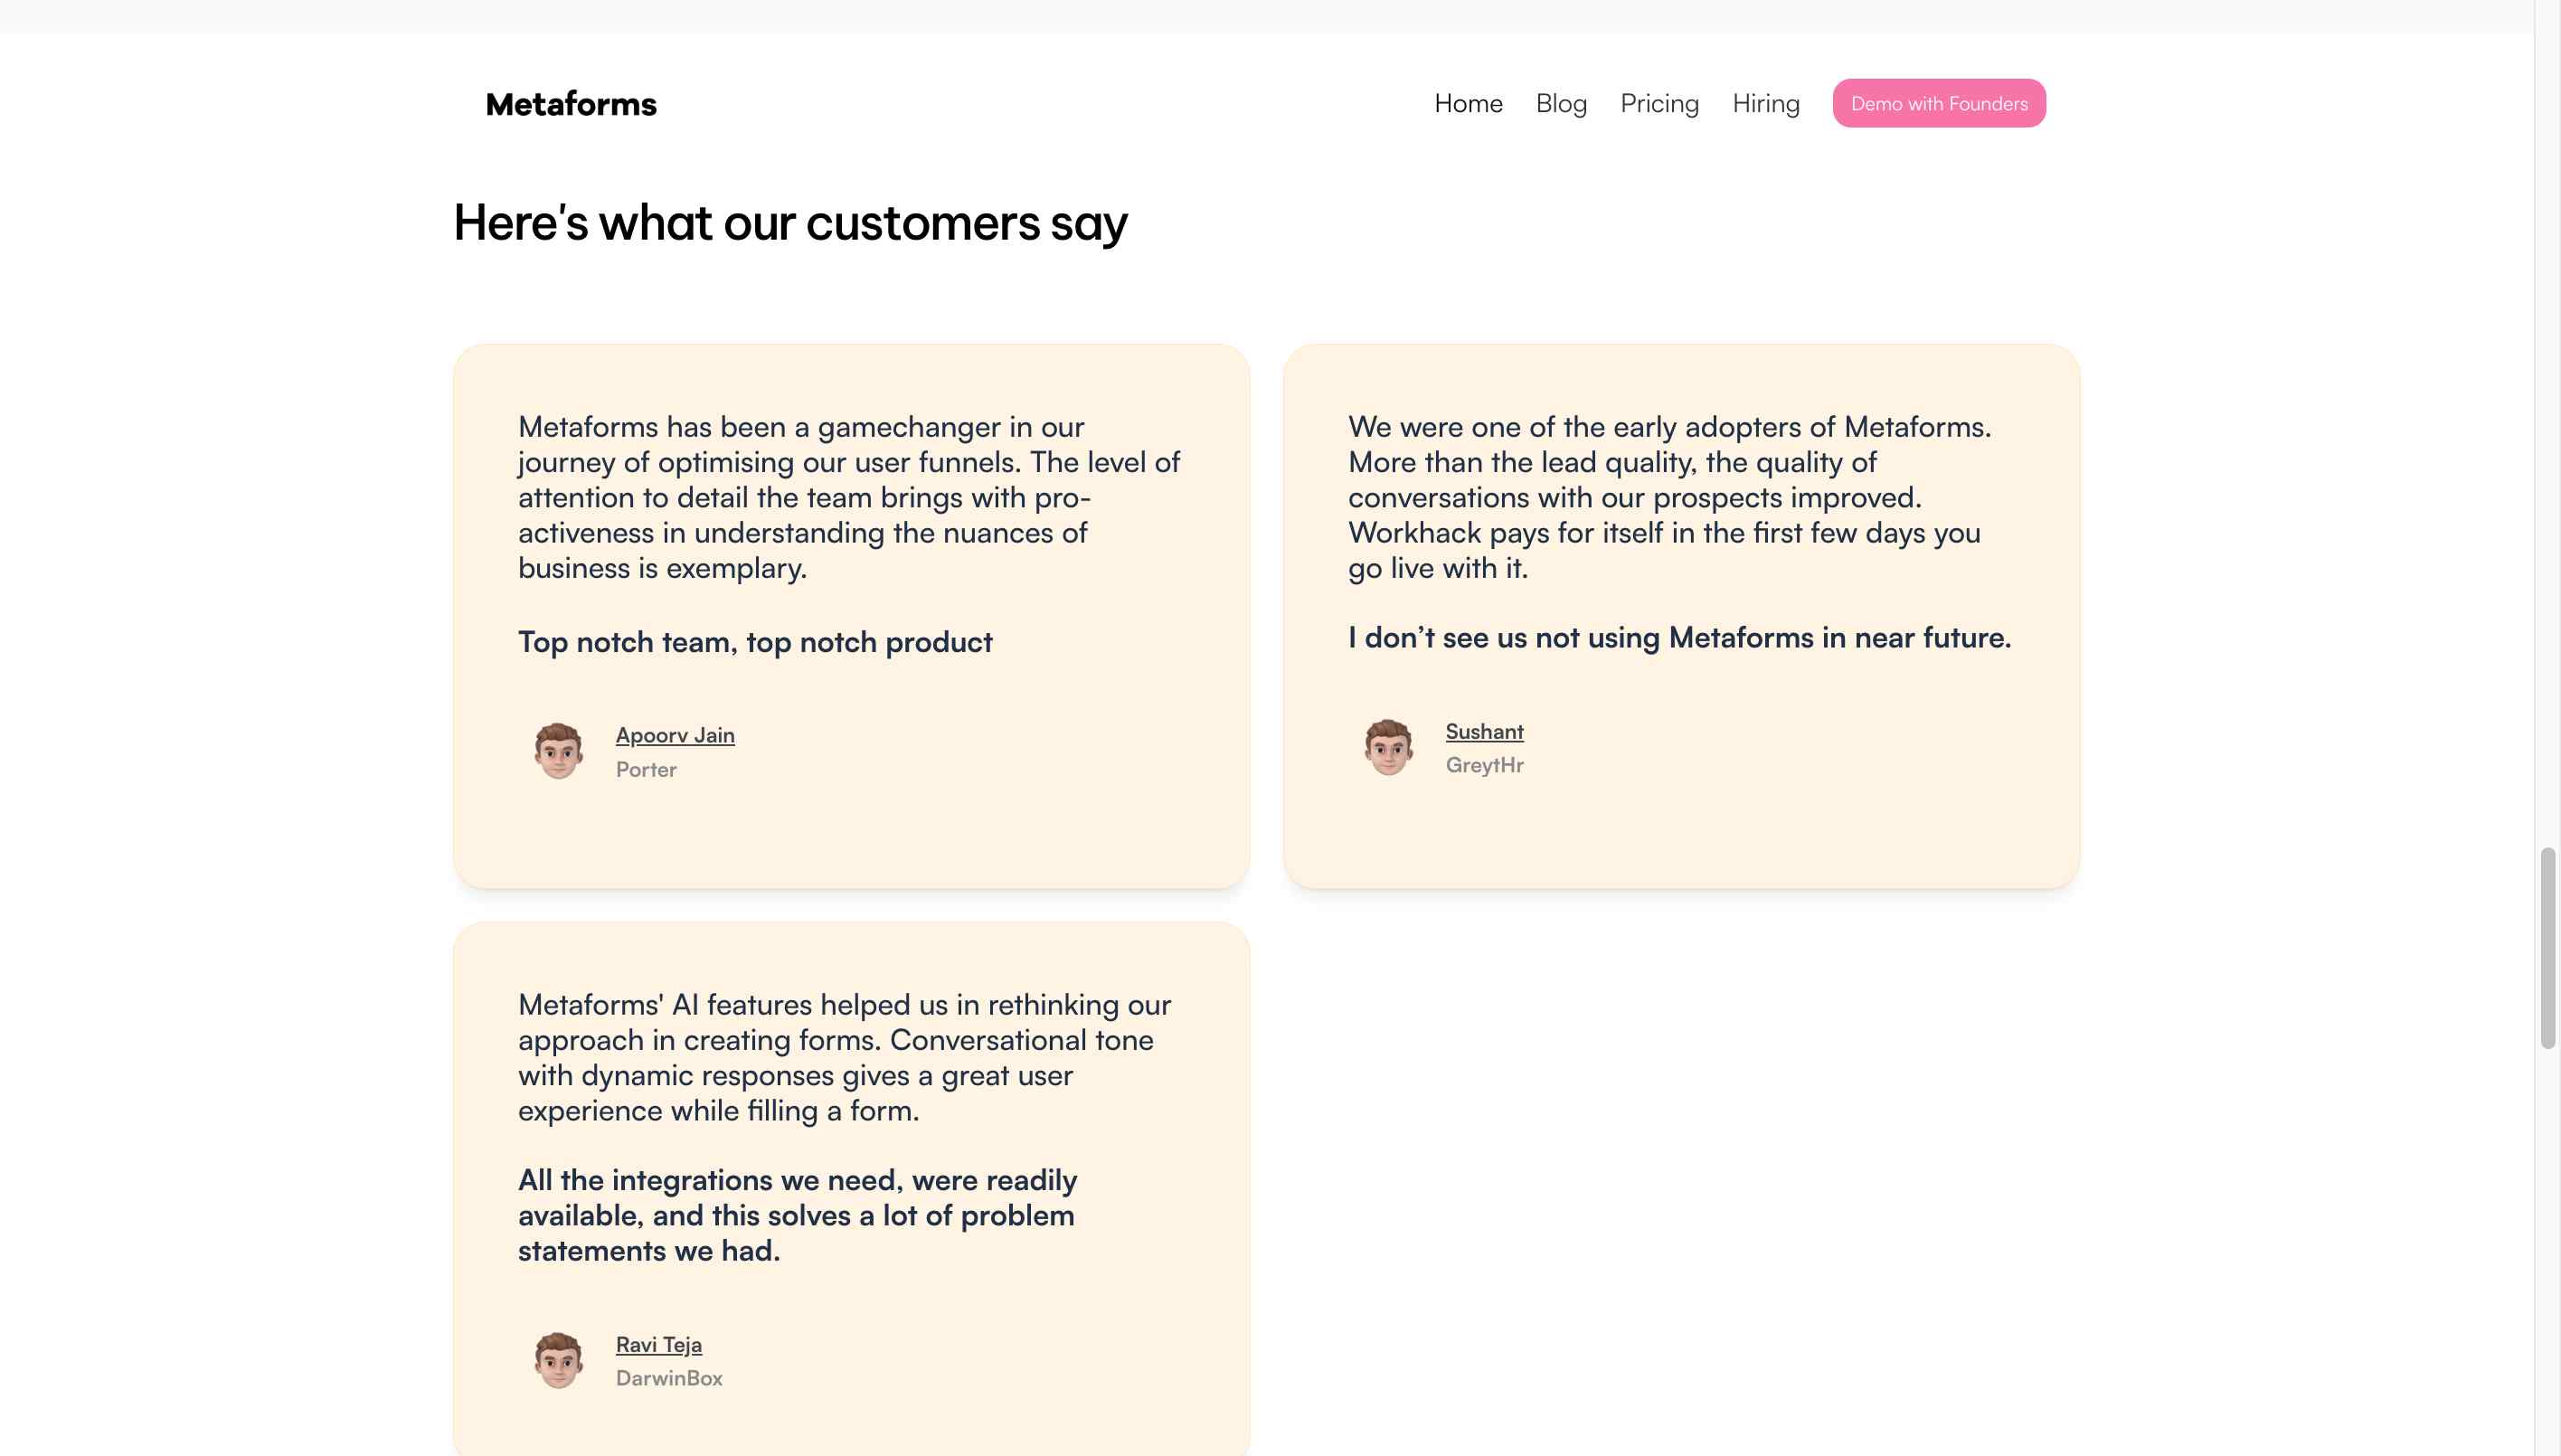Click Apoorv Jain's avatar image
This screenshot has width=2561, height=1456.
point(558,750)
